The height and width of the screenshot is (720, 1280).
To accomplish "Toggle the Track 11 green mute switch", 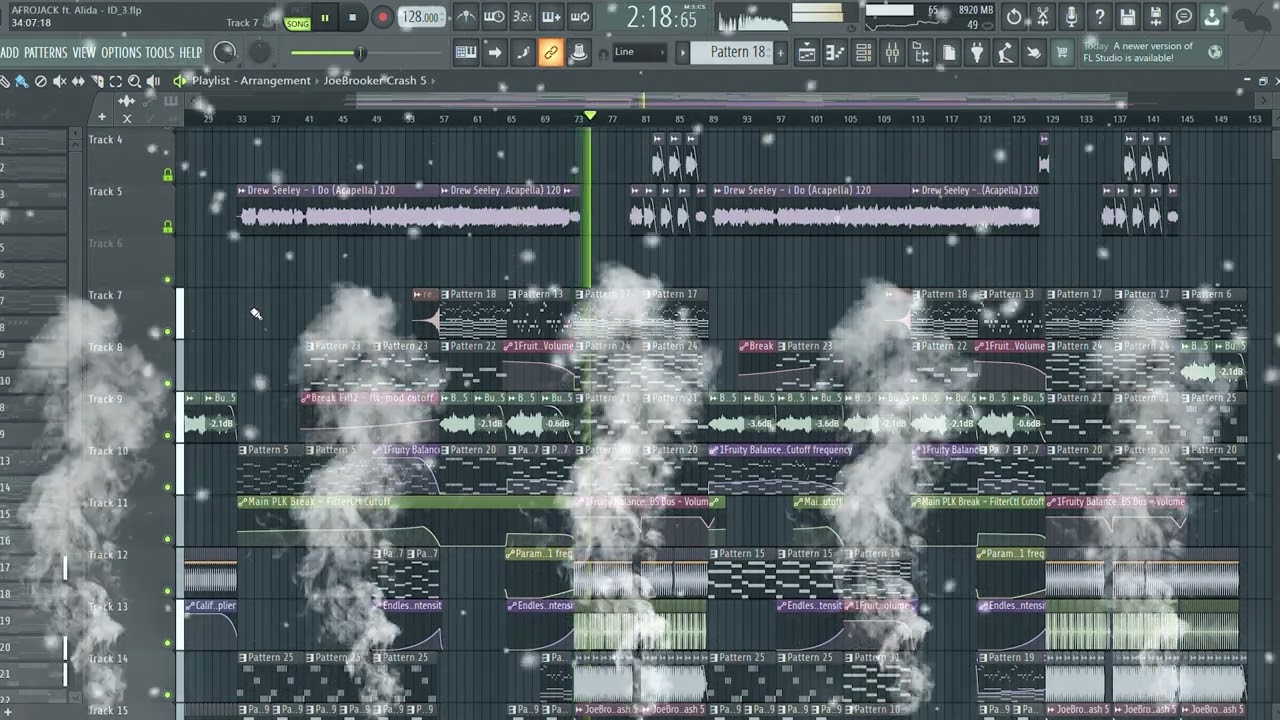I will click(x=167, y=539).
